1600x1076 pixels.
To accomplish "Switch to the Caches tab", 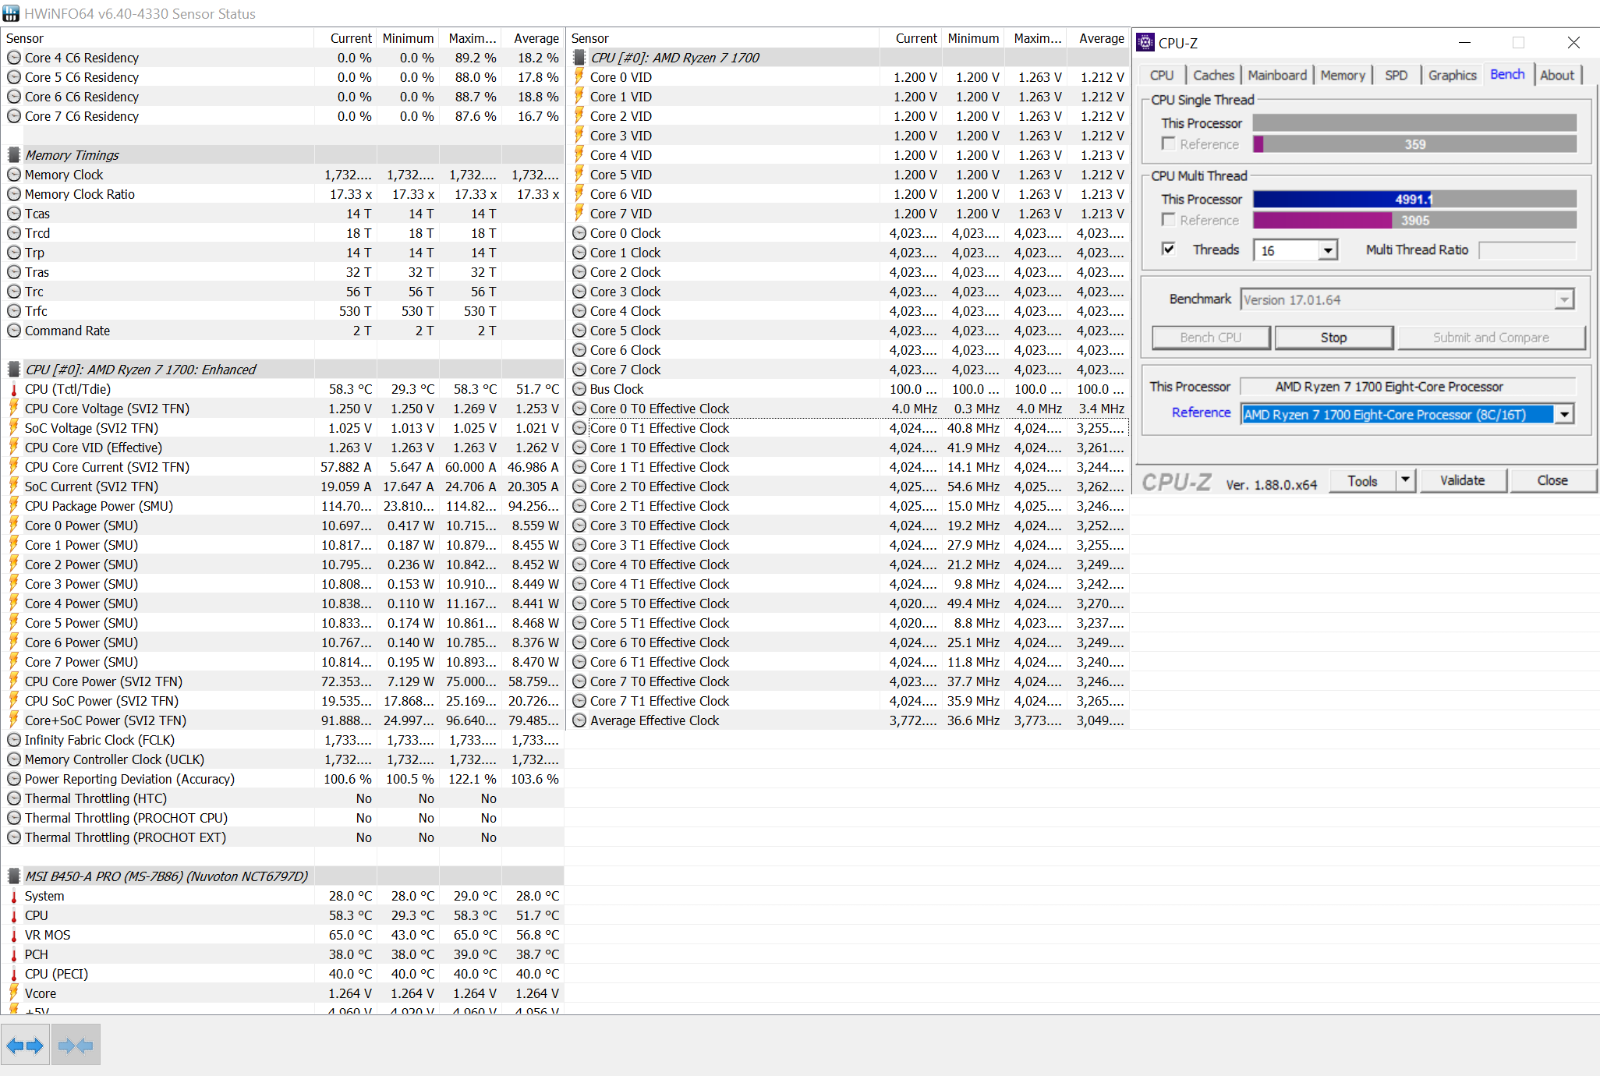I will [1214, 75].
